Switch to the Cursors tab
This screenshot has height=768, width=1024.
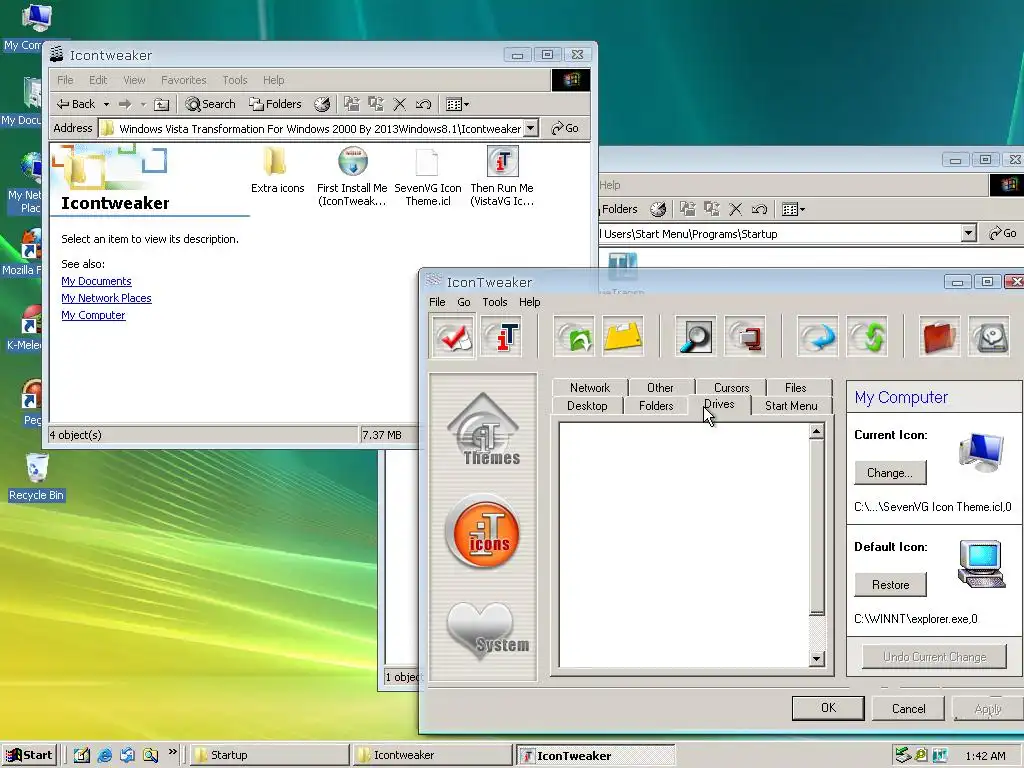[x=731, y=387]
